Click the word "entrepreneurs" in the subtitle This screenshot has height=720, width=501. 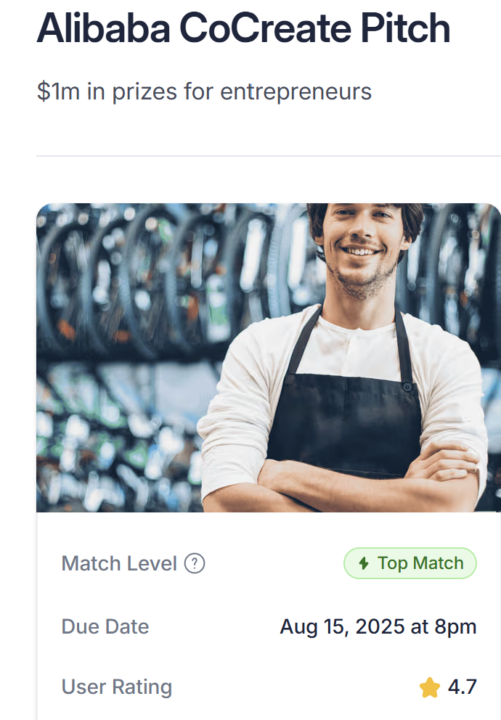pos(296,92)
